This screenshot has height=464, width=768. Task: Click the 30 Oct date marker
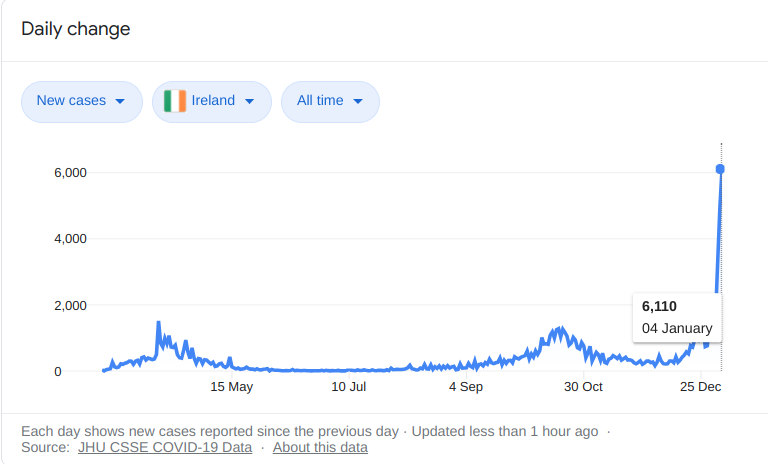tap(583, 386)
